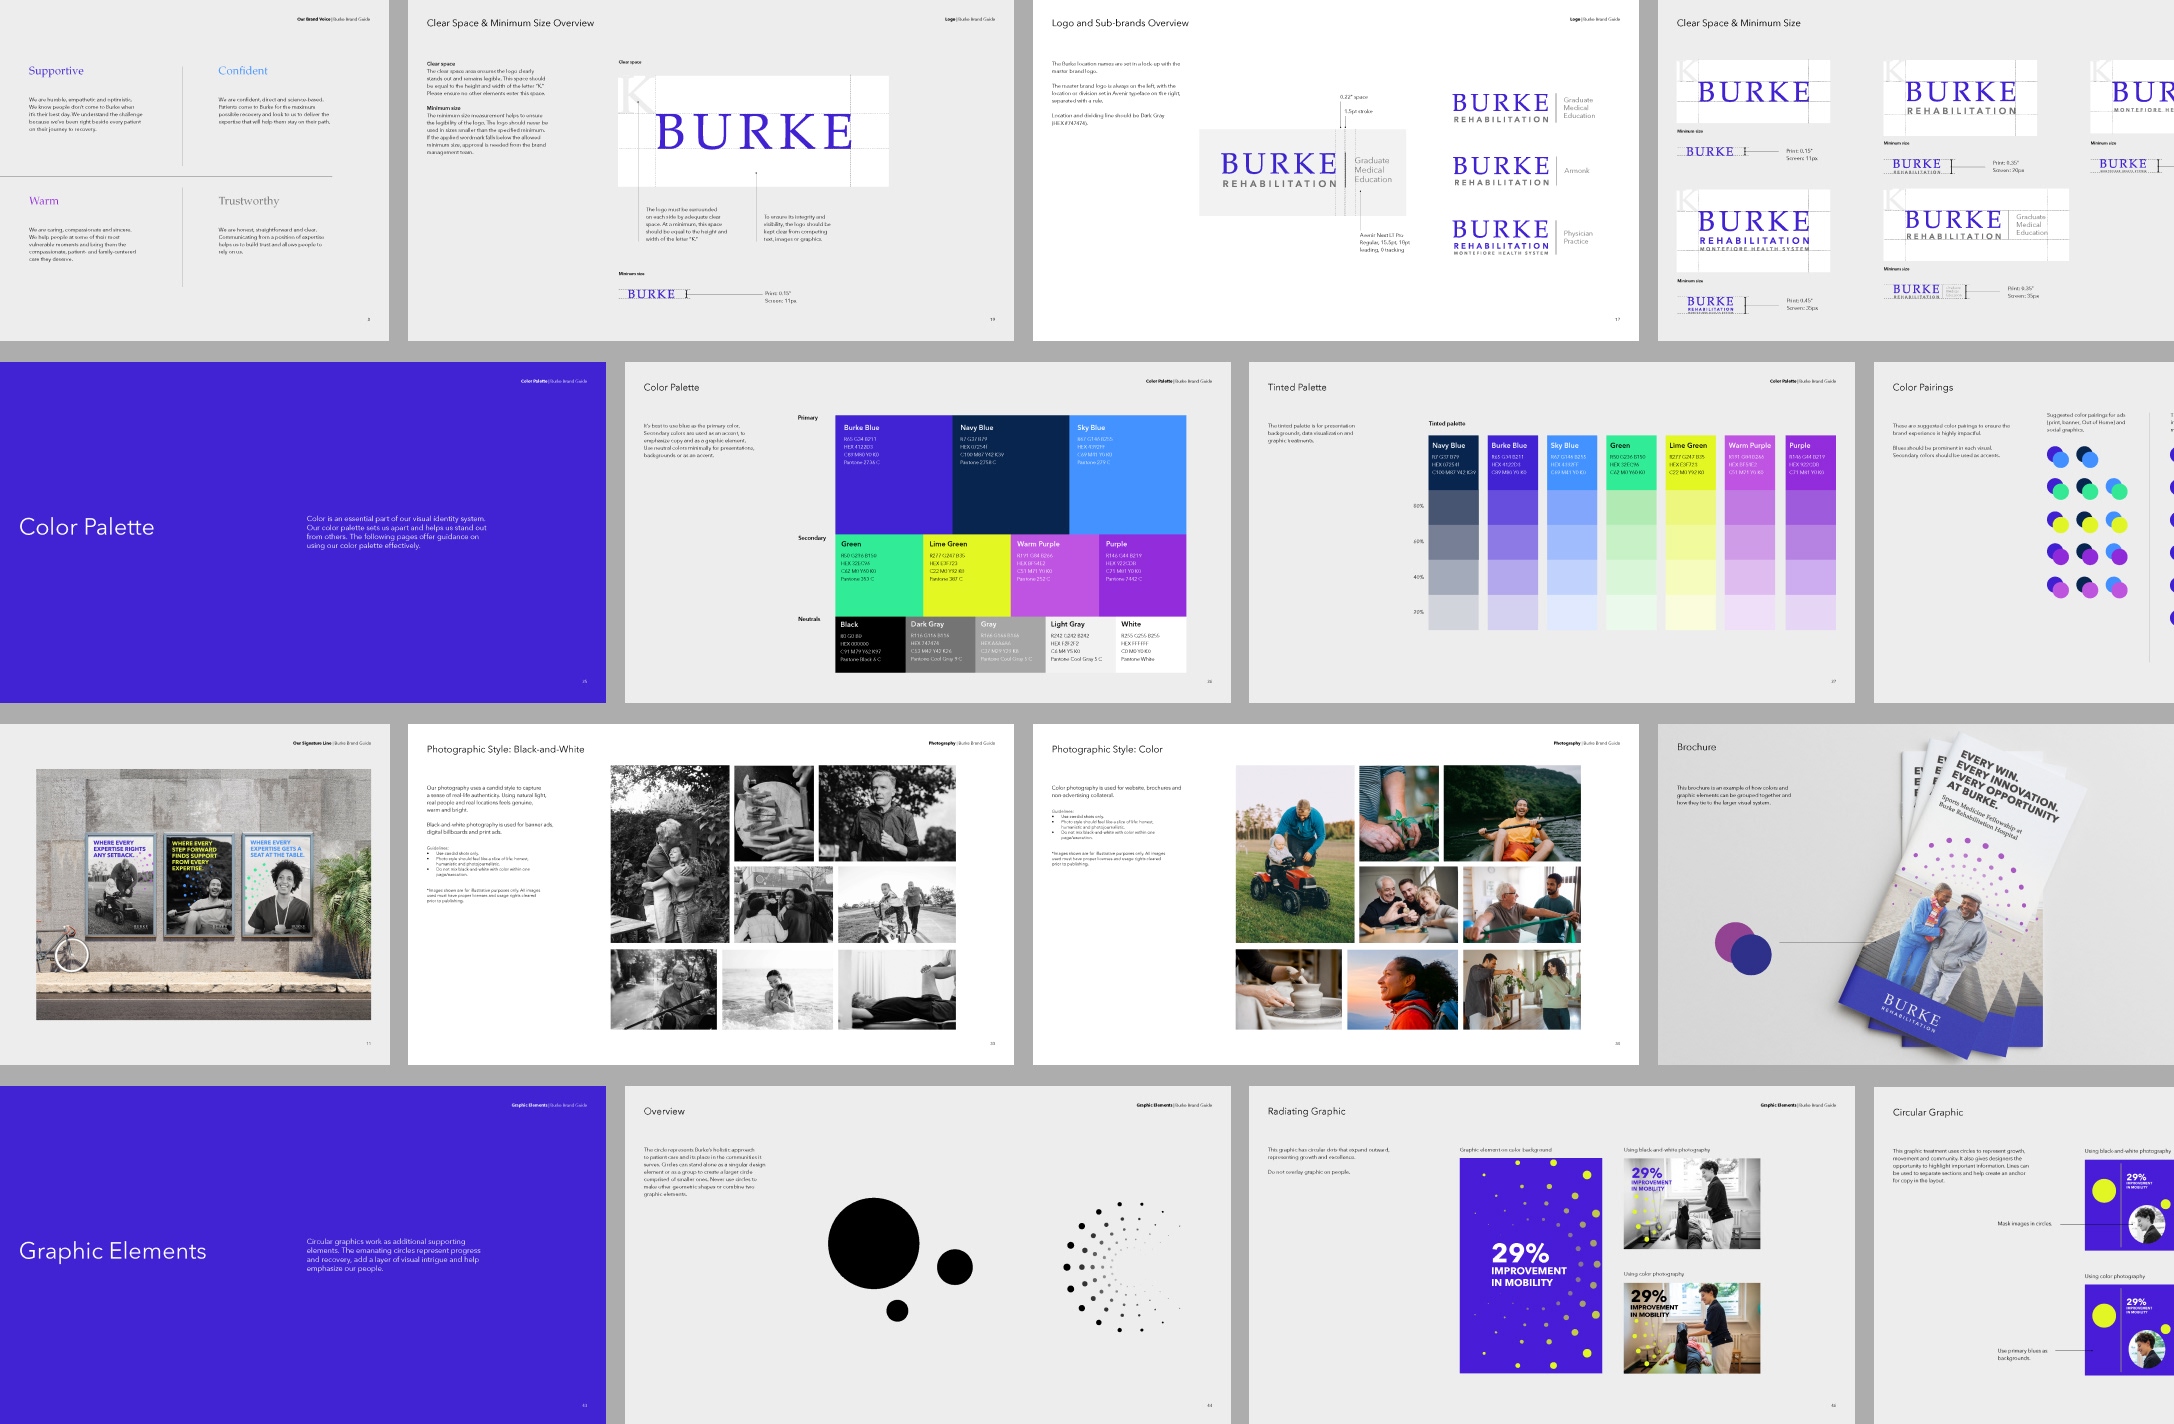This screenshot has width=2174, height=1424.
Task: Select the Warm Purple secondary swatch
Action: pyautogui.click(x=1054, y=575)
